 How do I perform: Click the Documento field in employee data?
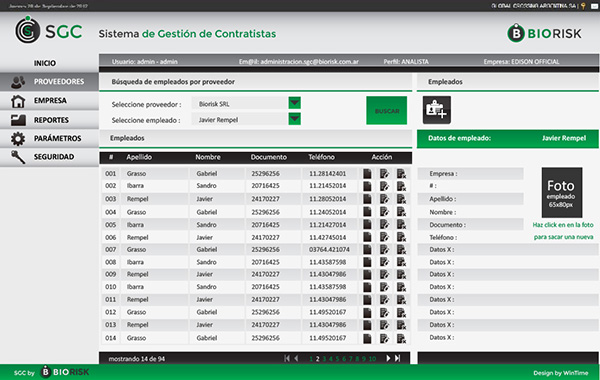coord(470,225)
